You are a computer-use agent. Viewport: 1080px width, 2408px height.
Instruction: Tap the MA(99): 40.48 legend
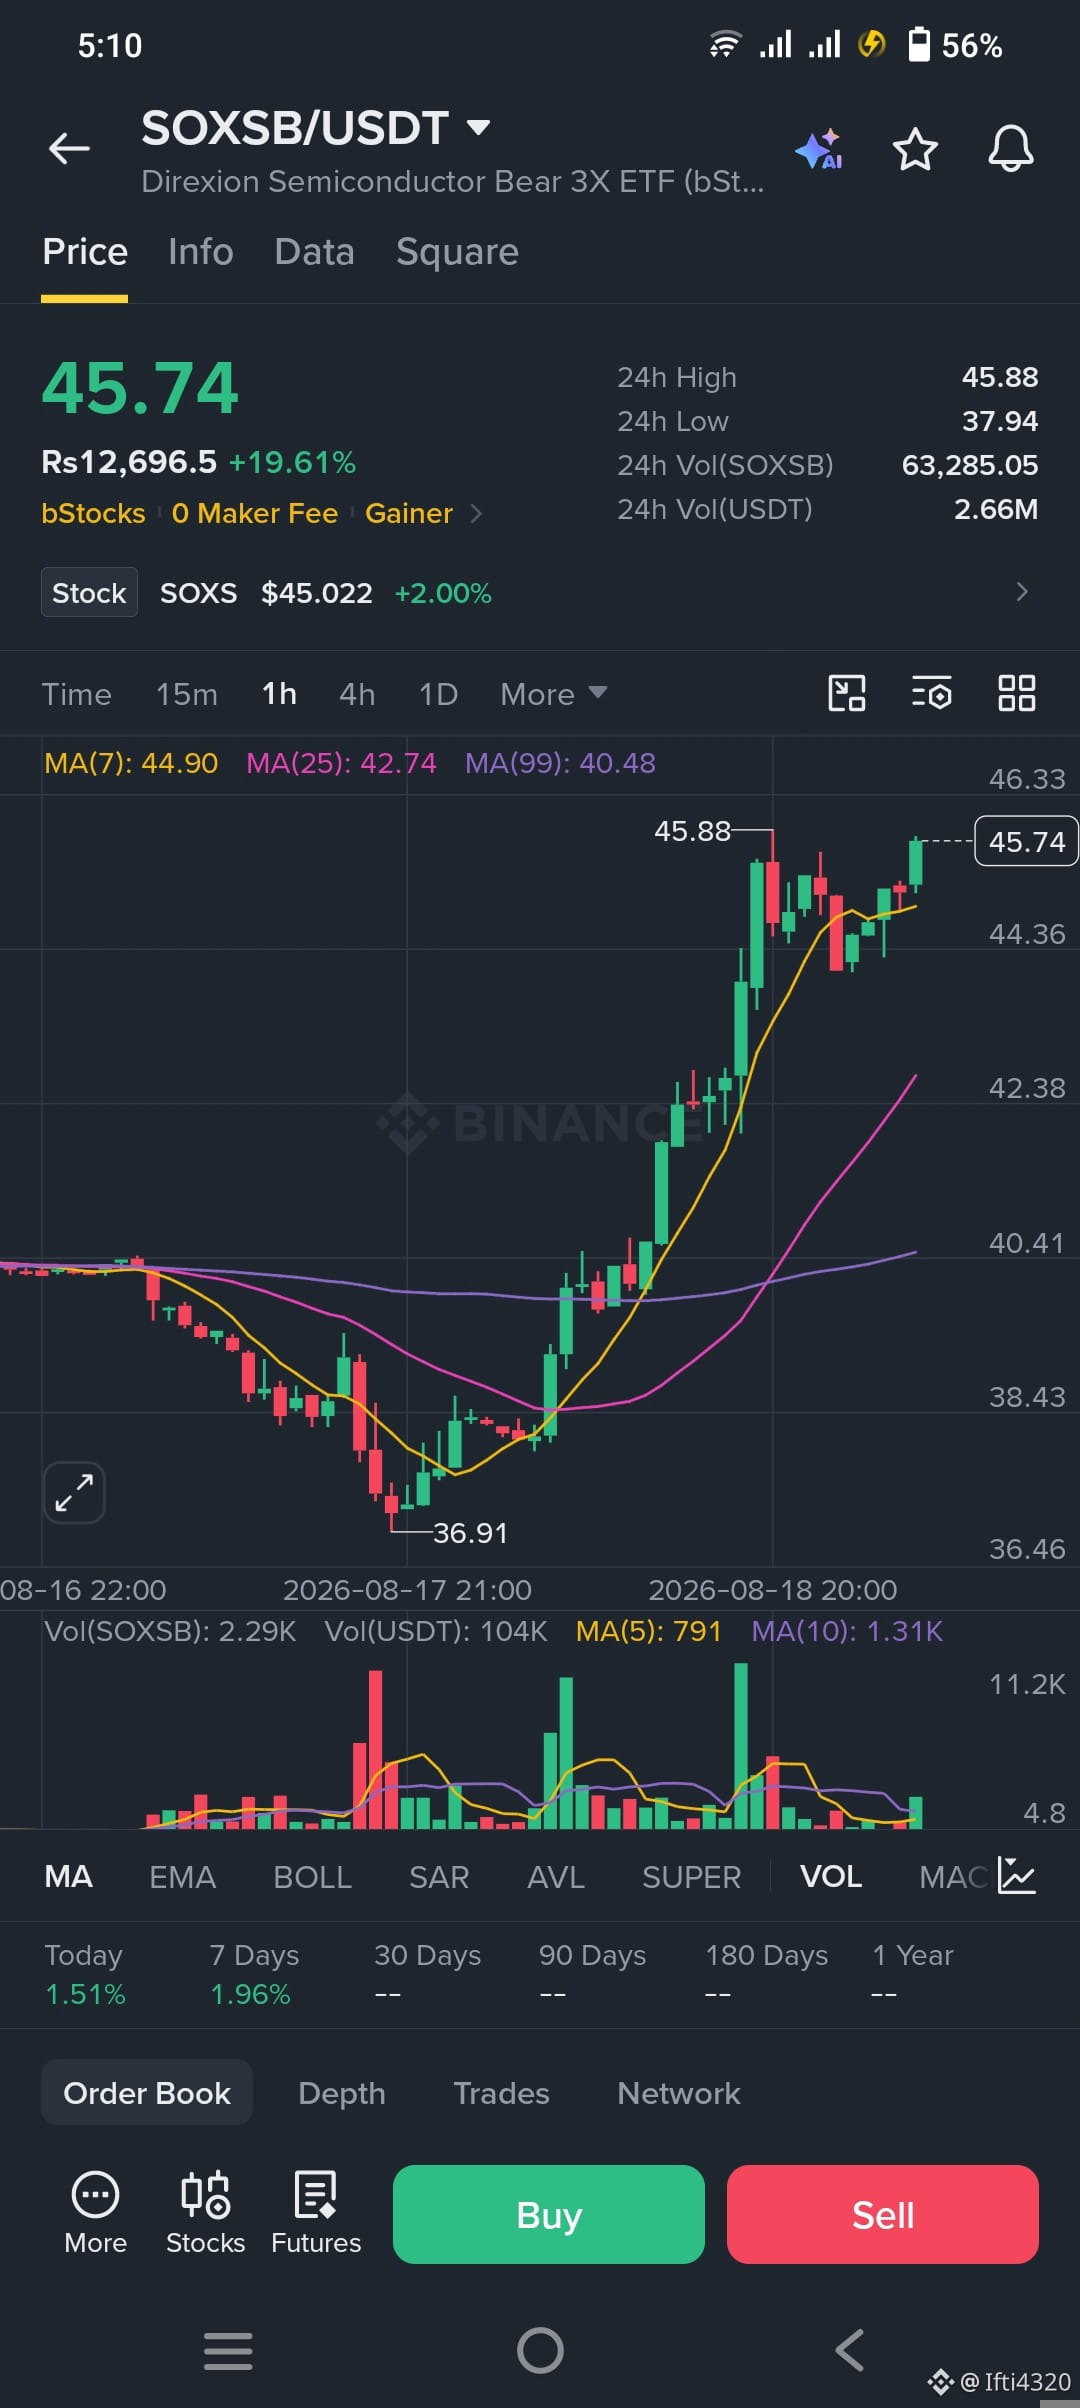[x=560, y=763]
